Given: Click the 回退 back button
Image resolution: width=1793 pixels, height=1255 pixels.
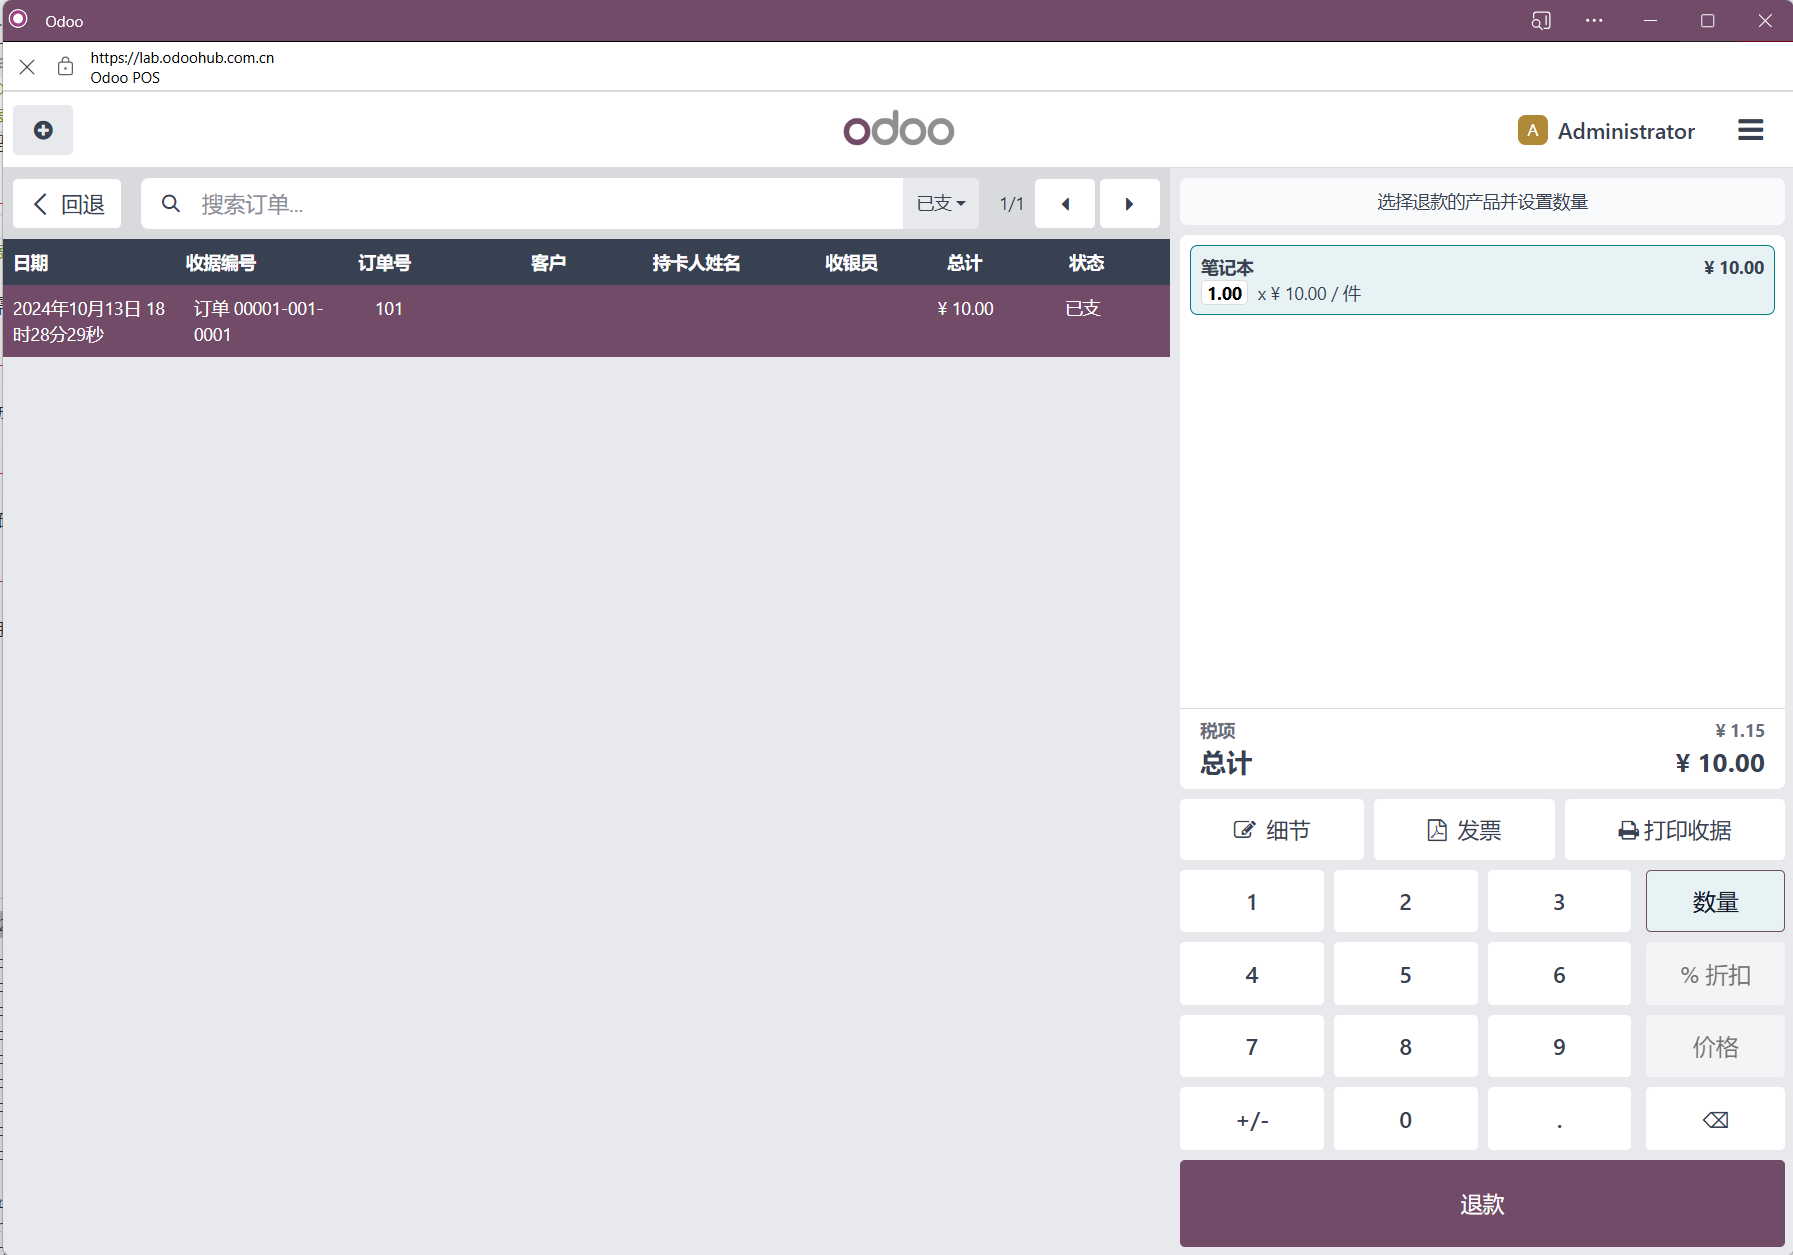Looking at the screenshot, I should (67, 204).
